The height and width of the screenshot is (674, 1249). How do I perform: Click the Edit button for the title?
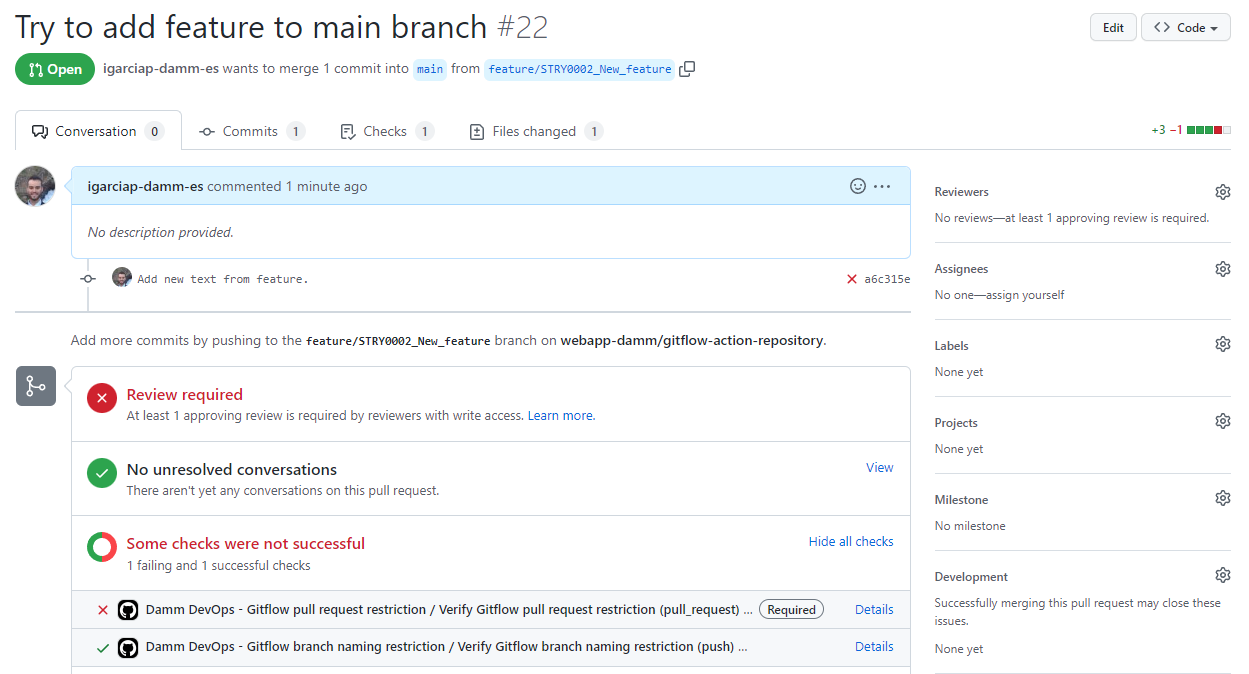click(x=1113, y=27)
